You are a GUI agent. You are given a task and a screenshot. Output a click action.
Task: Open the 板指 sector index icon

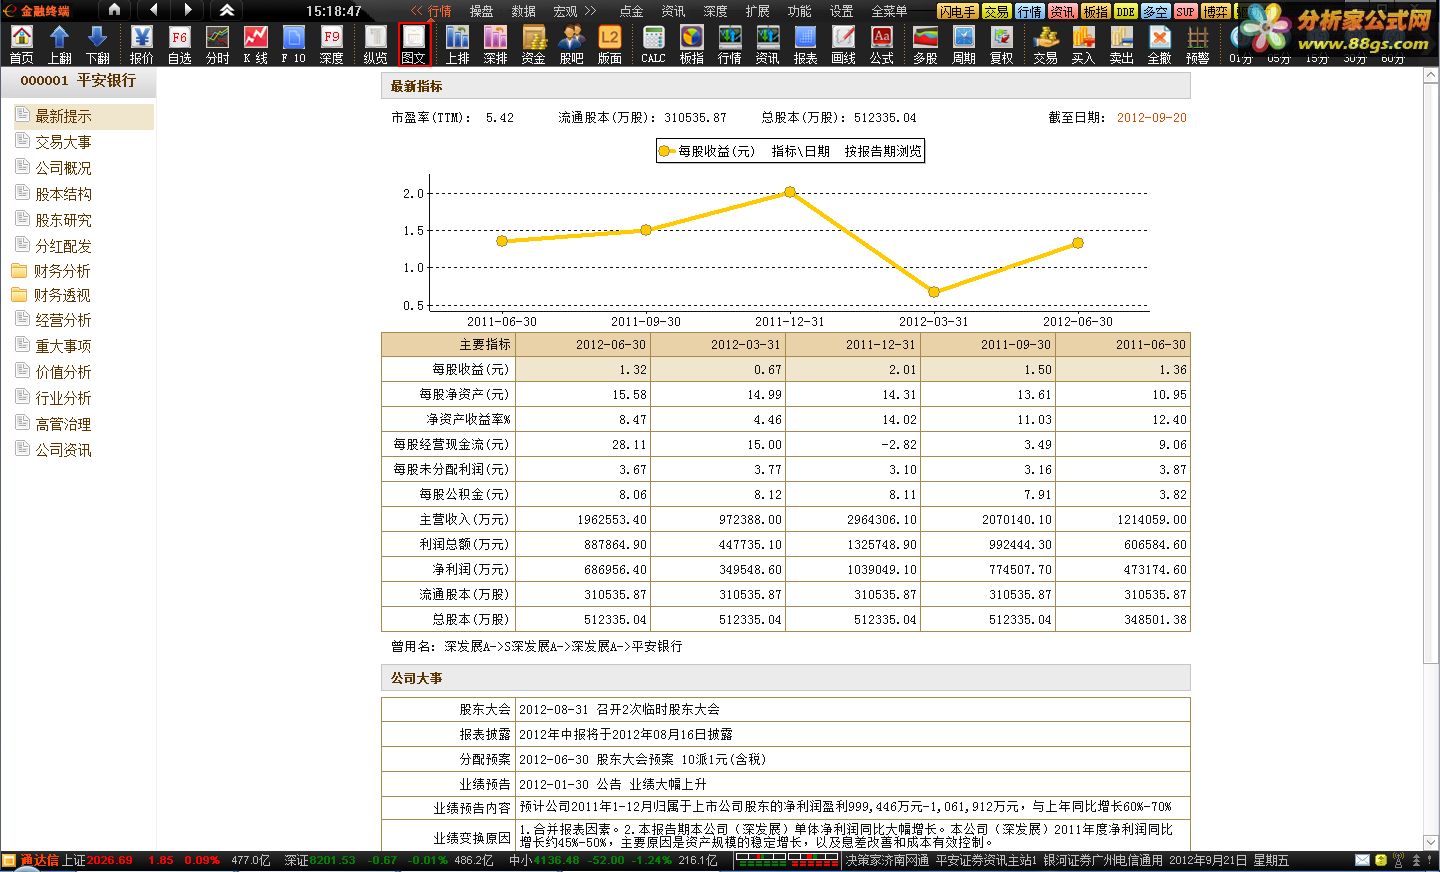(691, 44)
